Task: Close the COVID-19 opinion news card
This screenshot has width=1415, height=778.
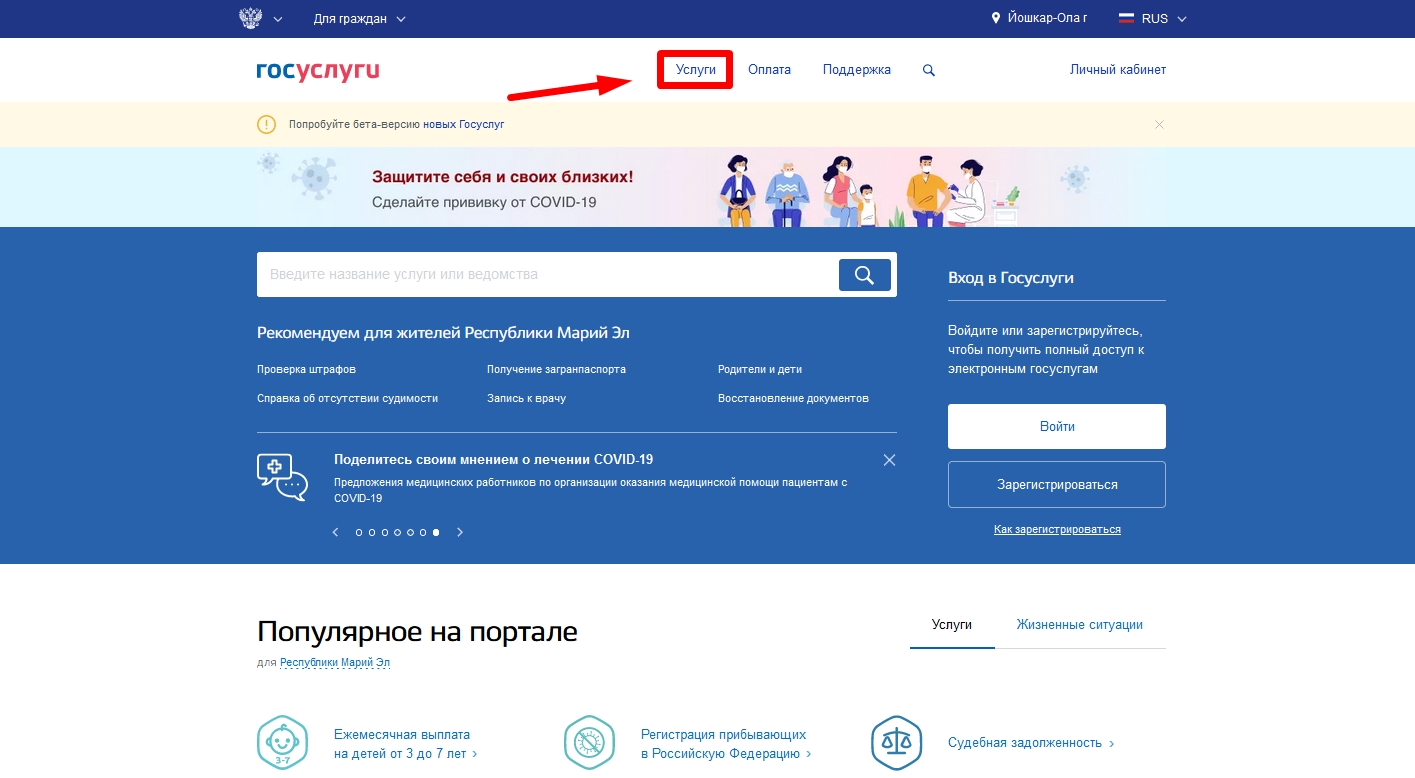Action: coord(889,460)
